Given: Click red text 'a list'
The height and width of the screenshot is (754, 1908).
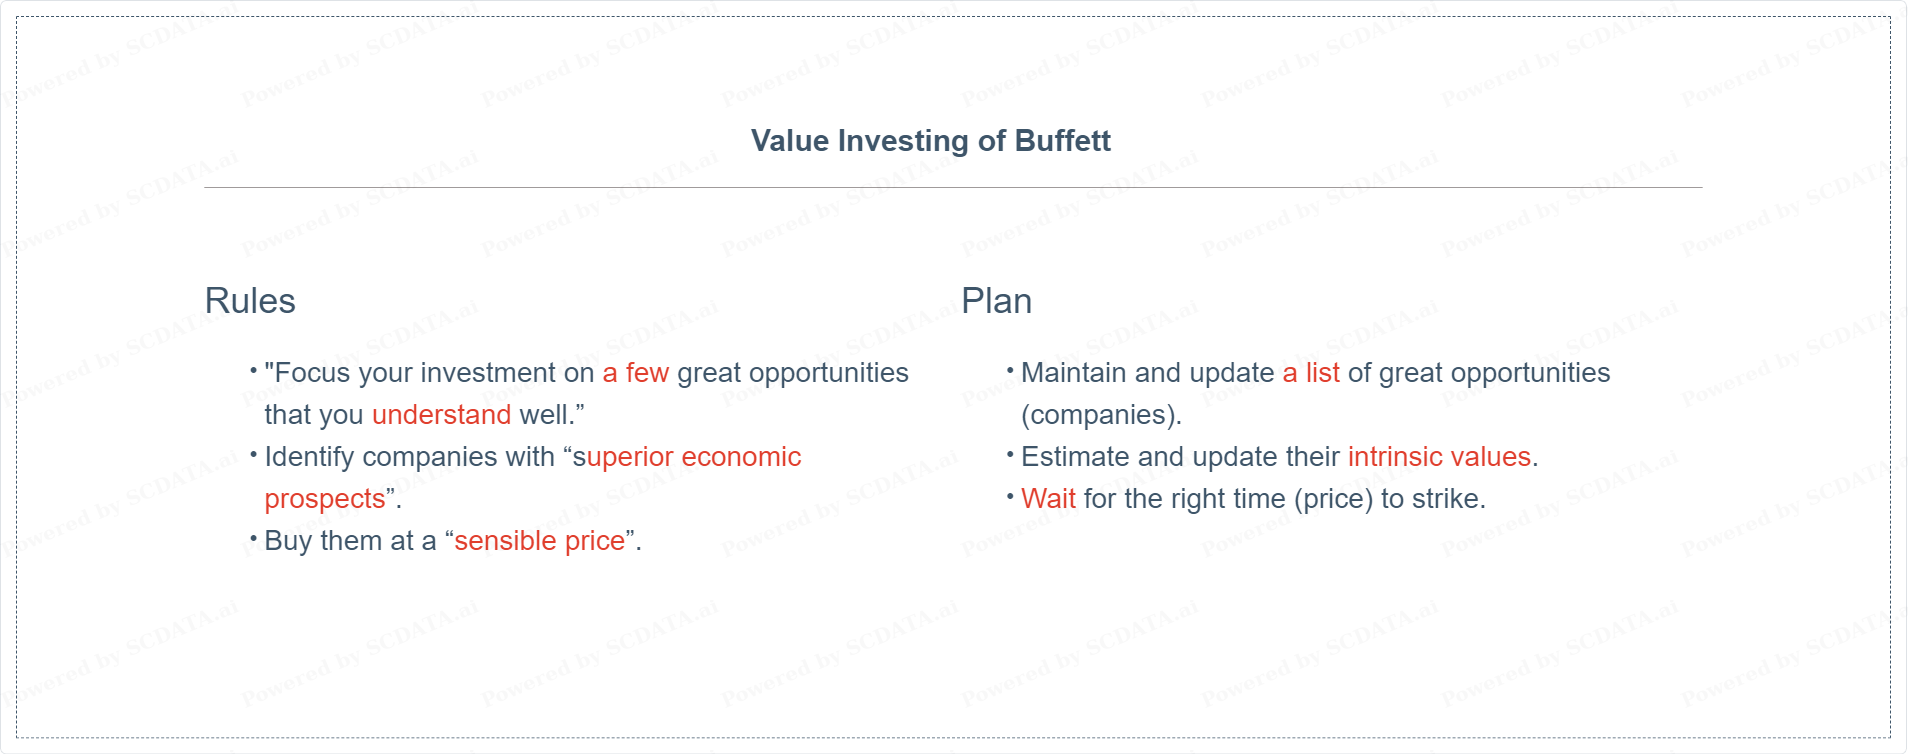Looking at the screenshot, I should (x=1311, y=373).
